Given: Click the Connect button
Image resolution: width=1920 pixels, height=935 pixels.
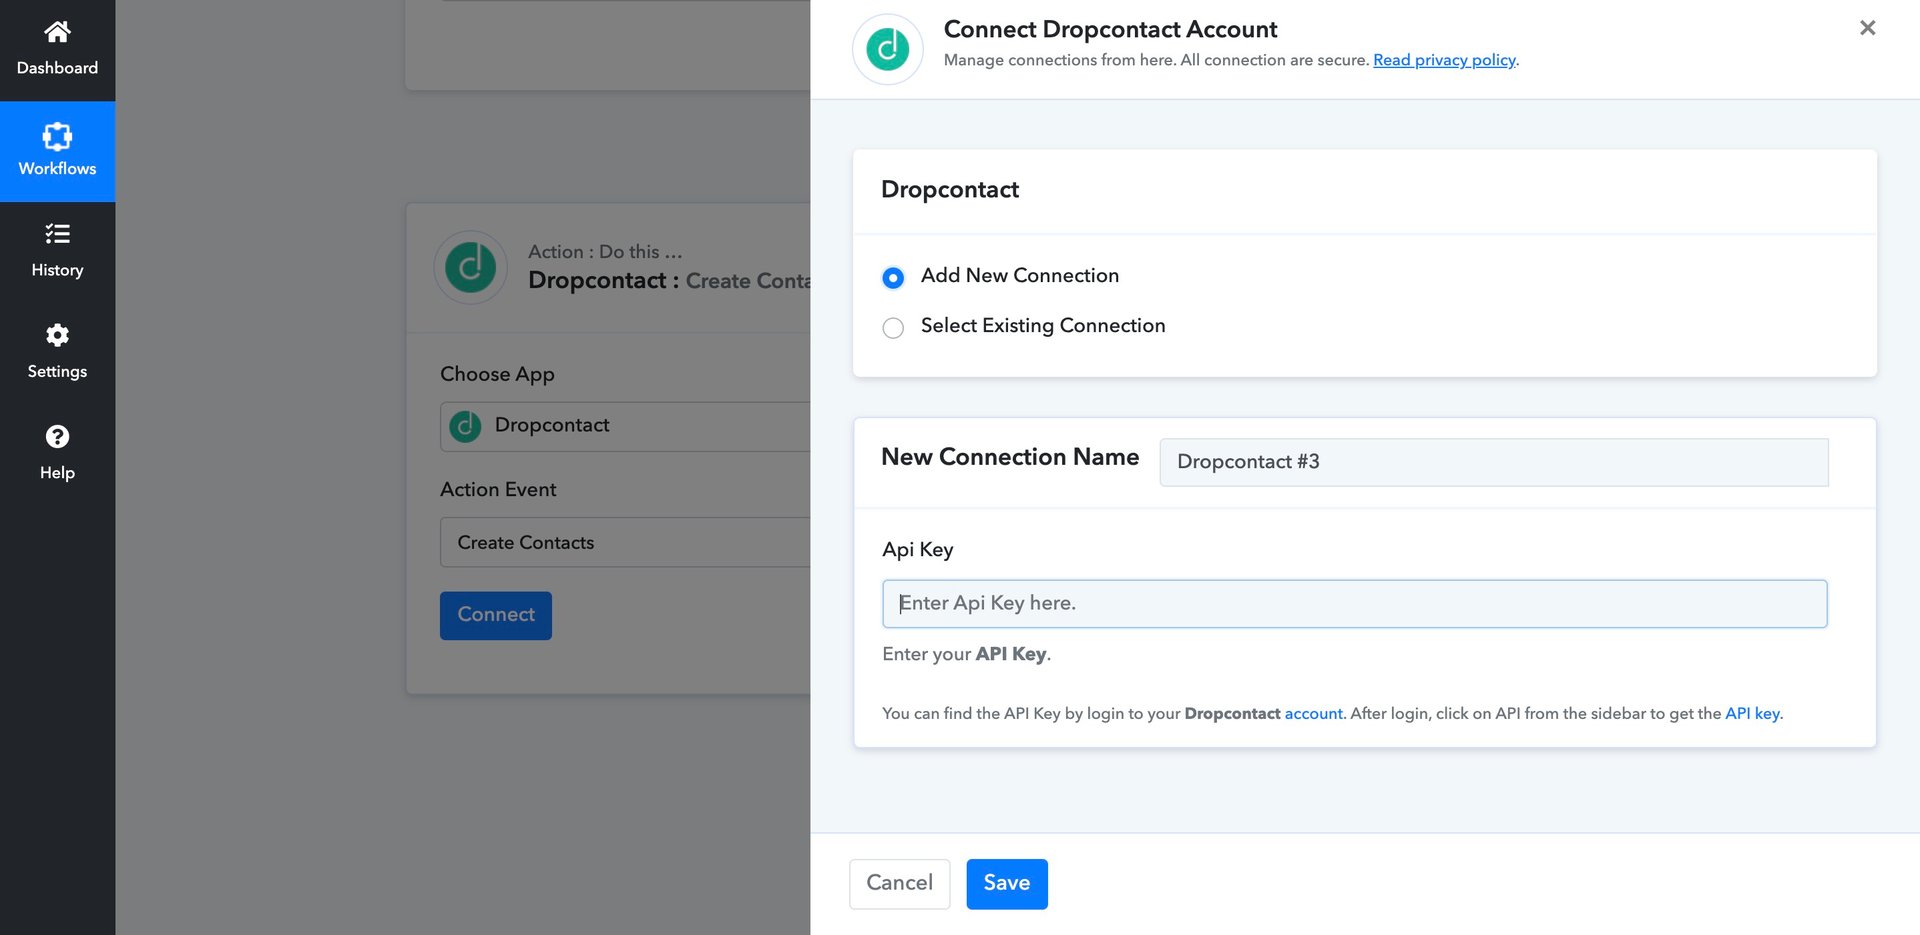Looking at the screenshot, I should tap(496, 615).
